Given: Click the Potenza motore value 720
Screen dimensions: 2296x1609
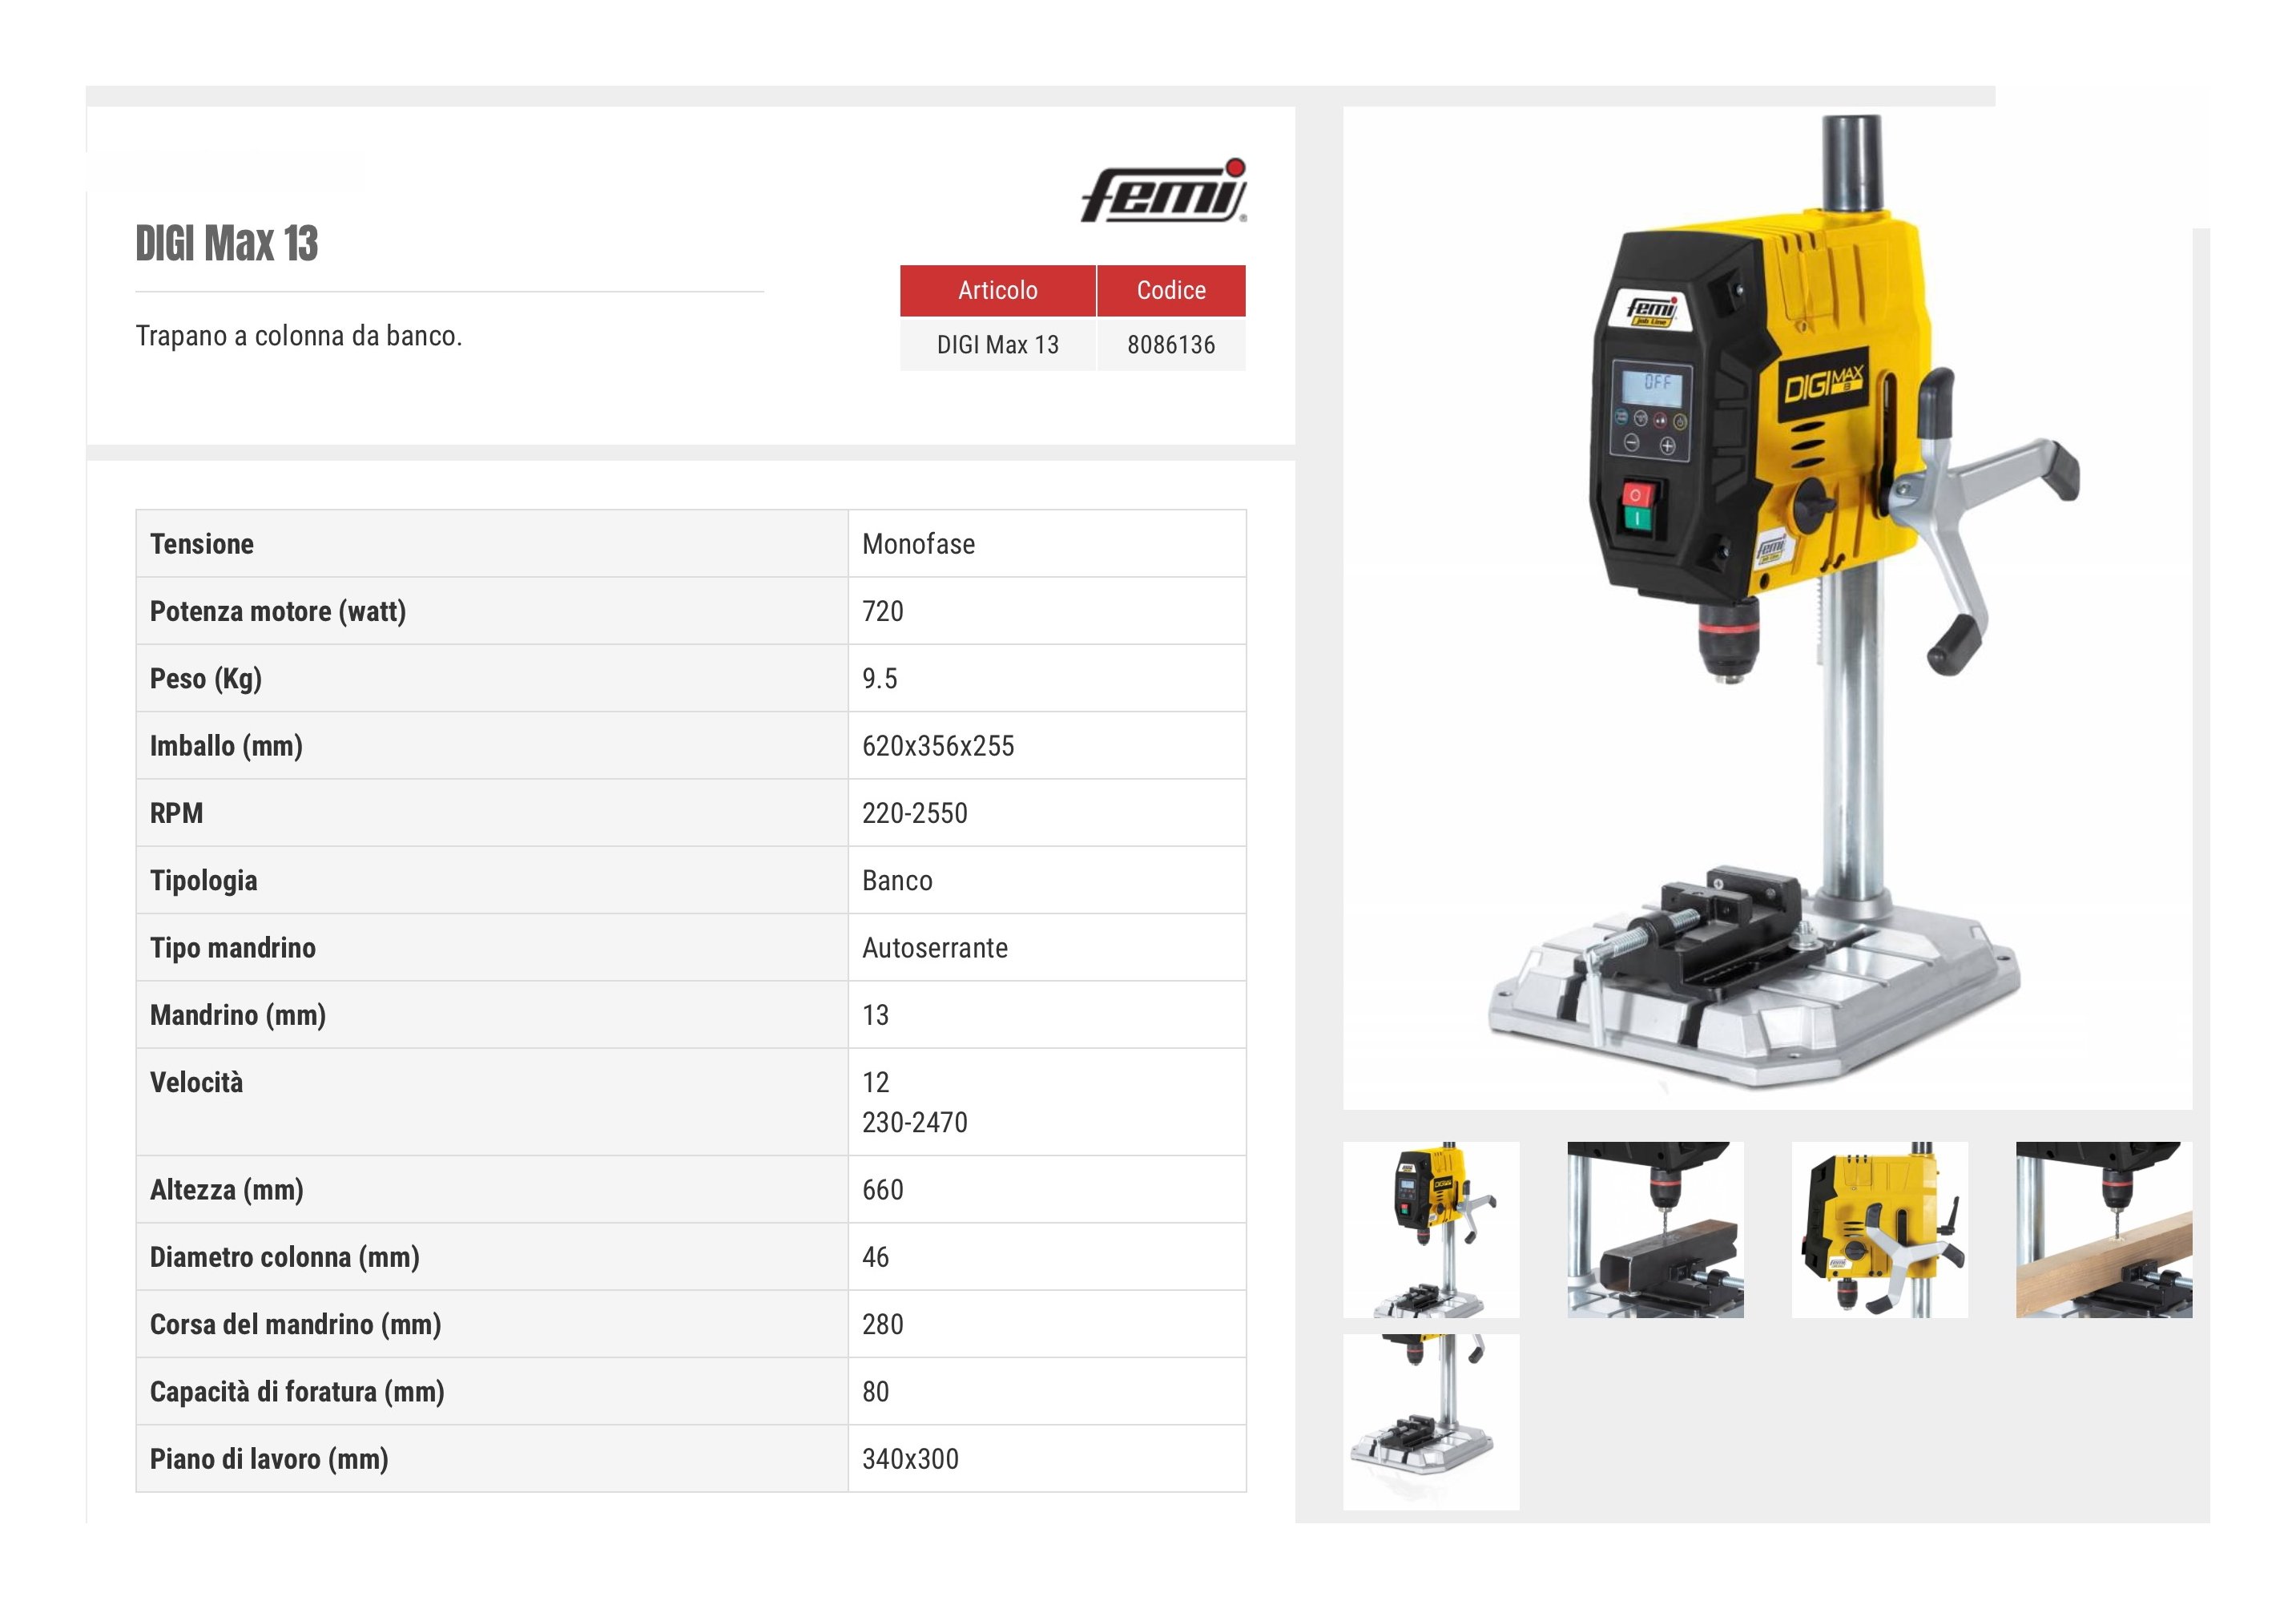Looking at the screenshot, I should point(882,611).
